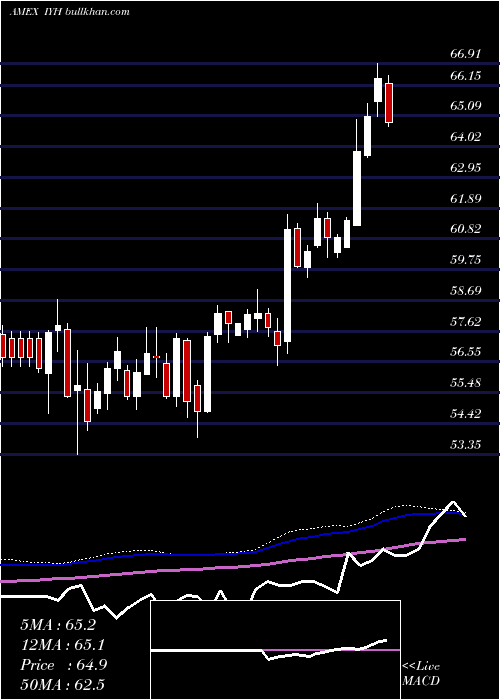Click the 64.02 price label
500x700 pixels.
point(466,137)
